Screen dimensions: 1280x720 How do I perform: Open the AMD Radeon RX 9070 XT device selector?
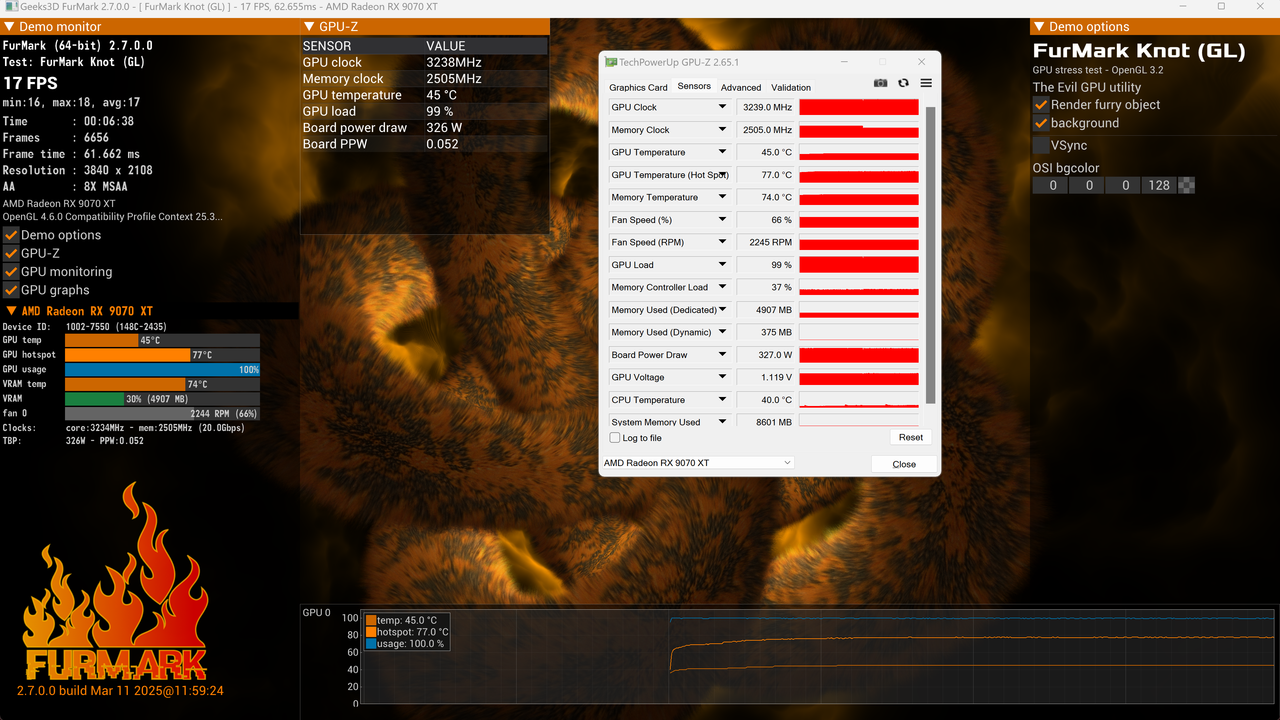pyautogui.click(x=698, y=463)
